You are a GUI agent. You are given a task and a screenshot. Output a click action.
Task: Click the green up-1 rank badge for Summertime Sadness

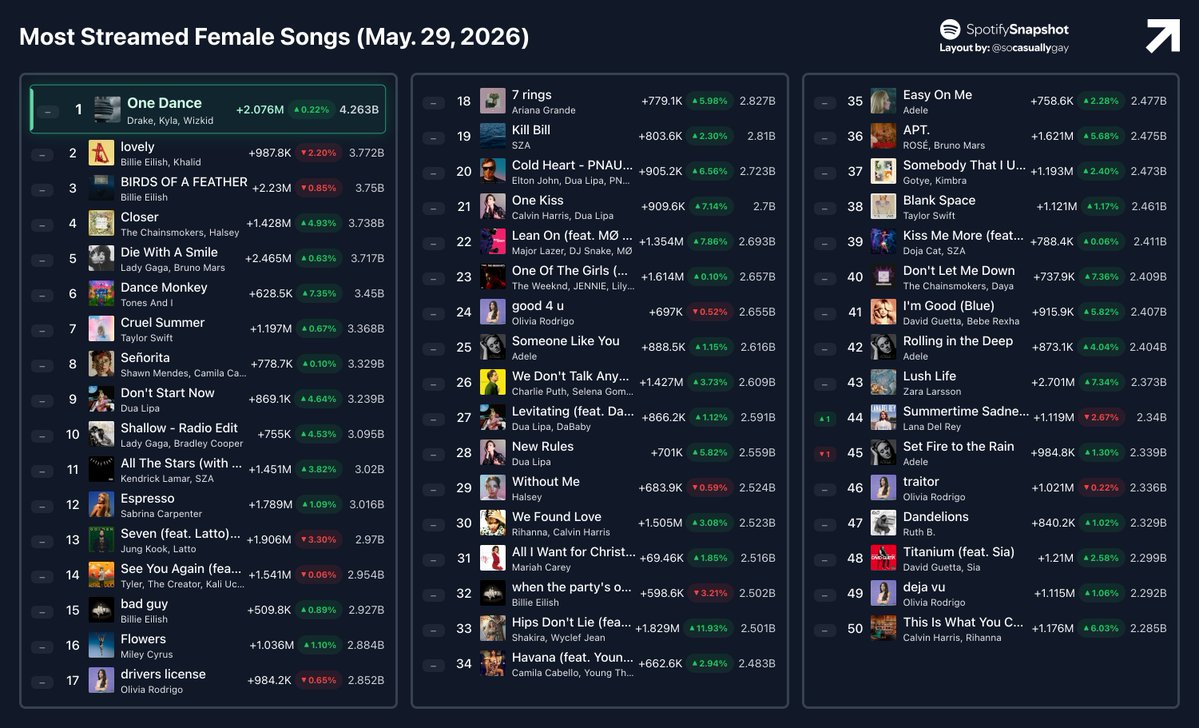coord(824,419)
